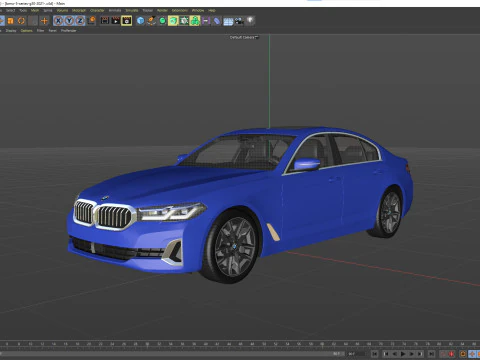Click timeline ruler at frame 30
Image resolution: width=480 pixels, height=360 pixels.
tap(147, 344)
